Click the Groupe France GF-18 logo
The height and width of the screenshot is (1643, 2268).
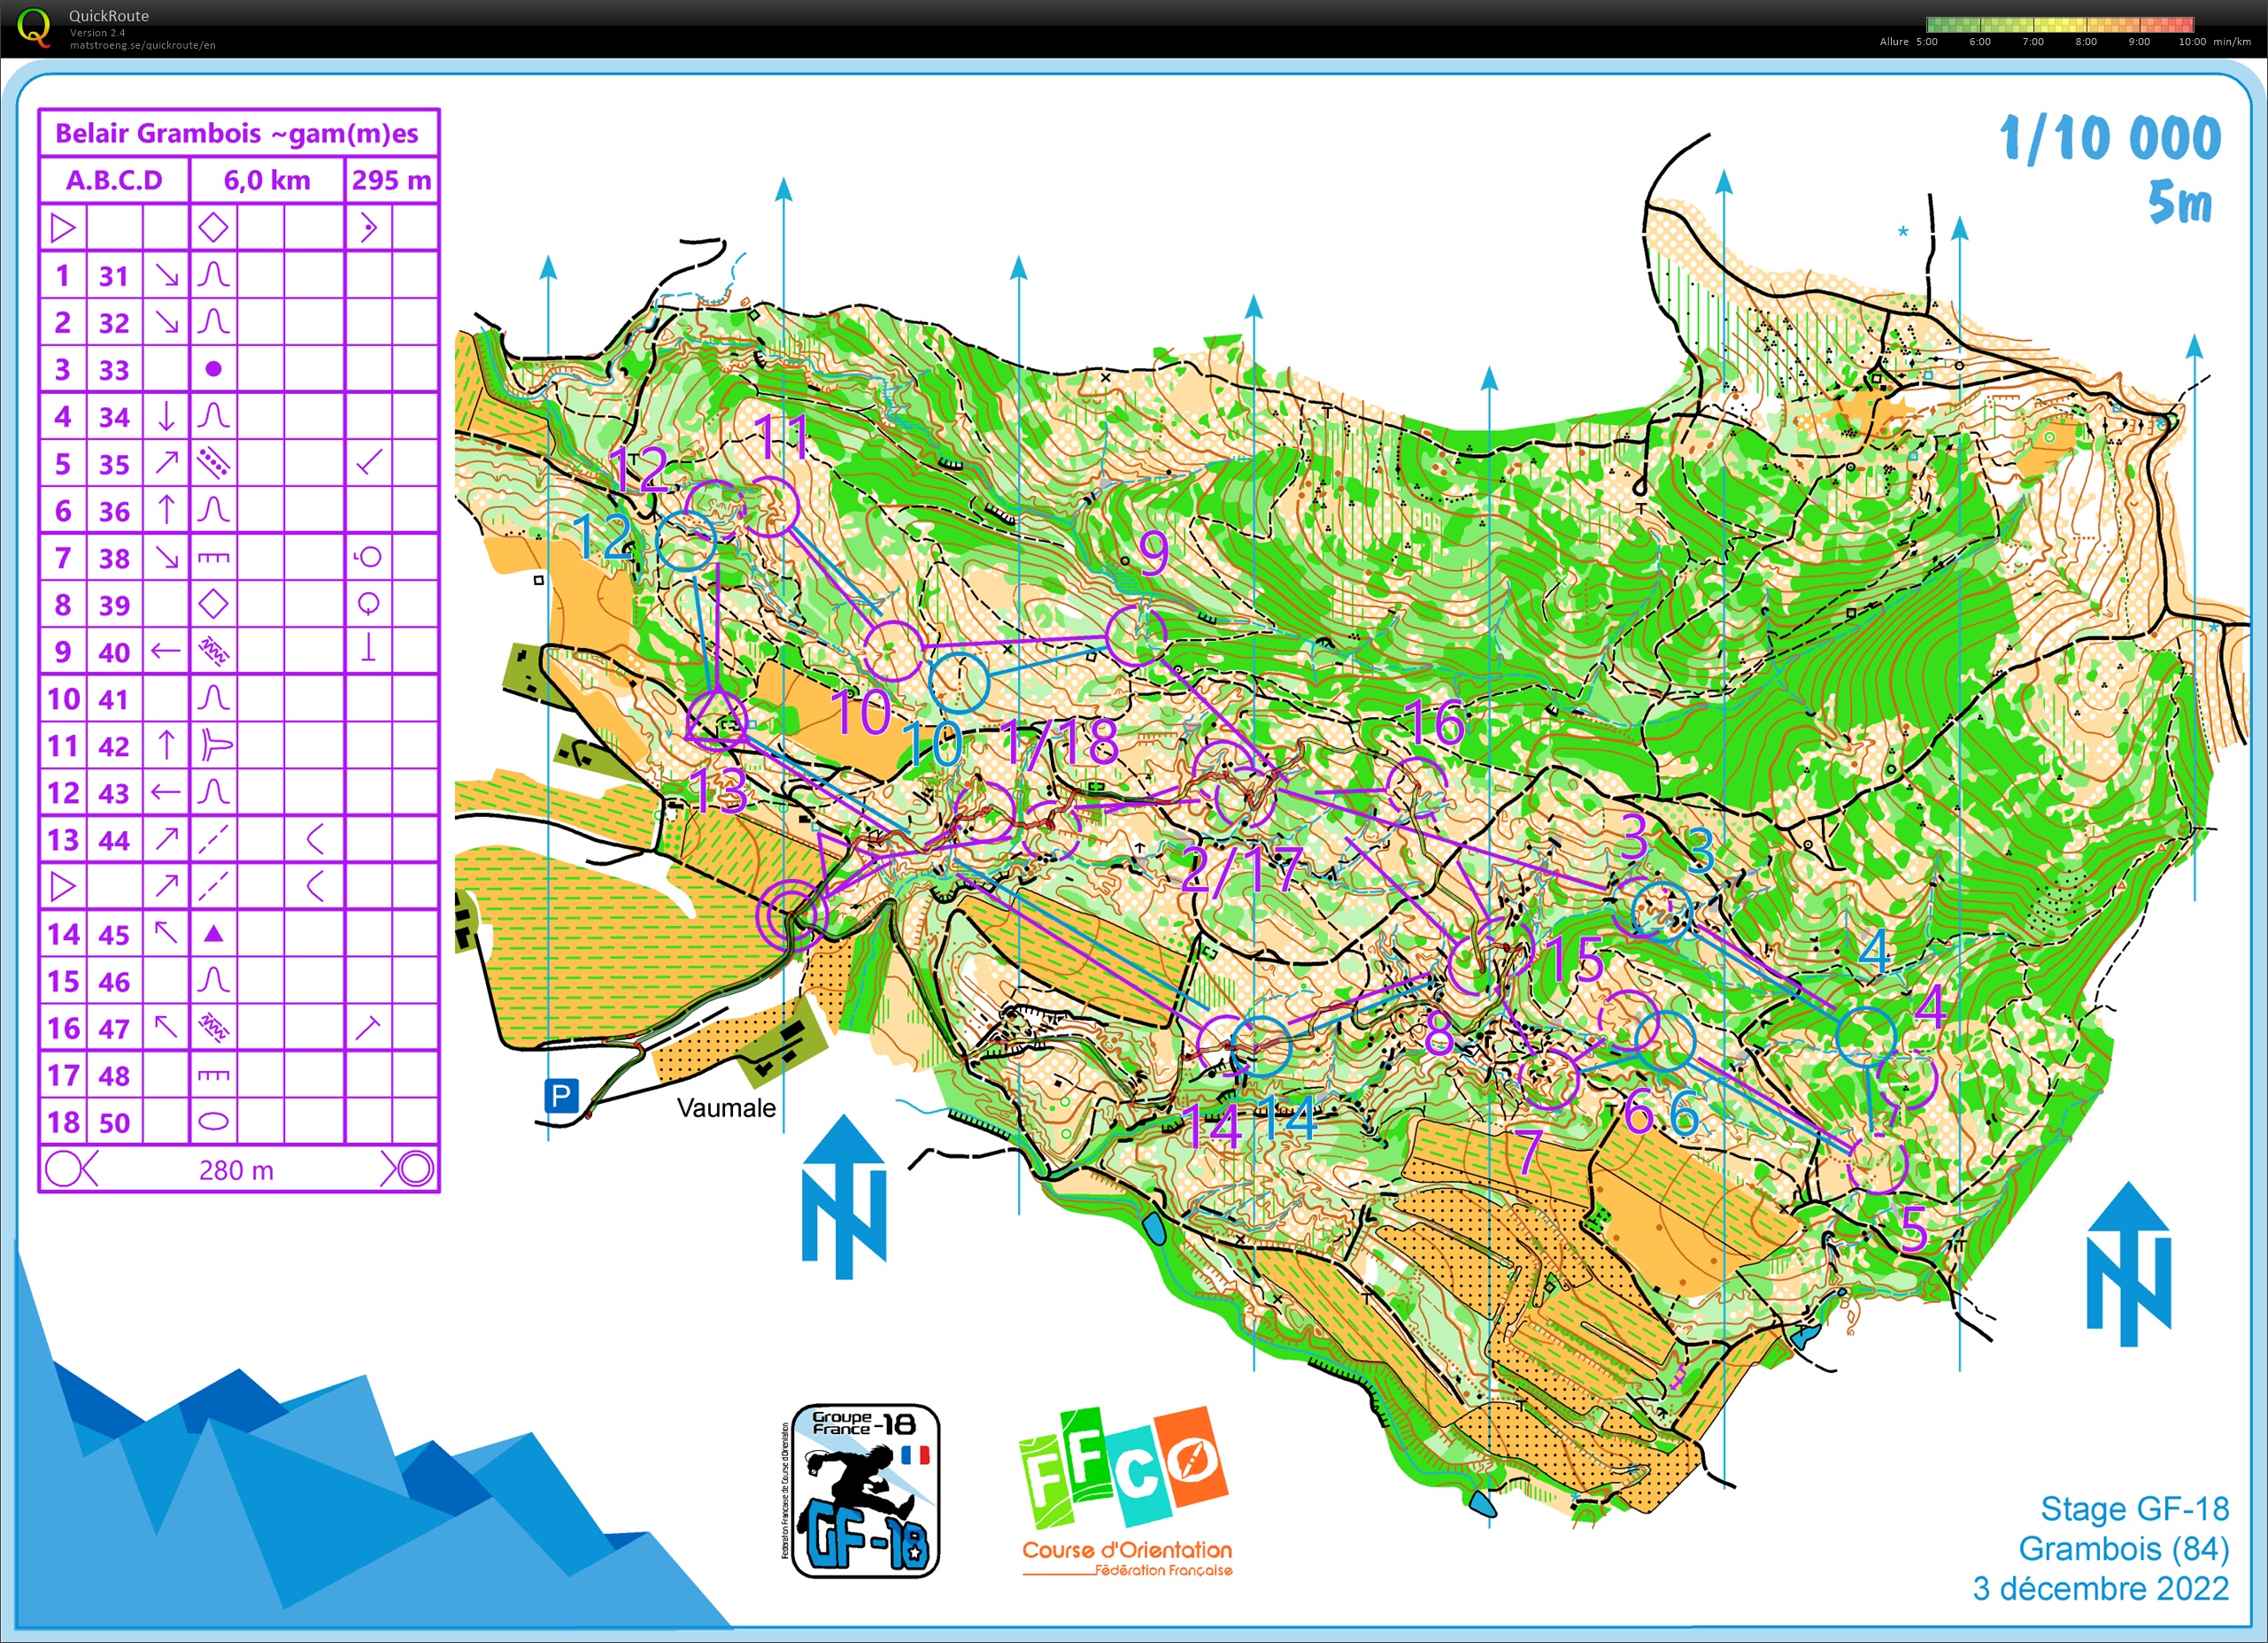(x=864, y=1490)
